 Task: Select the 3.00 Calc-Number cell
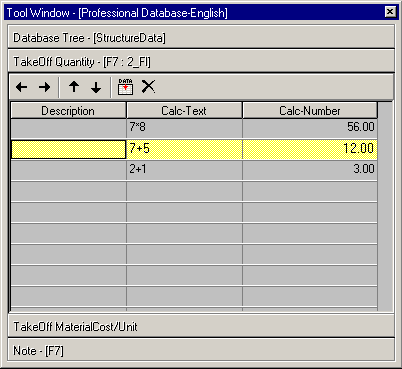point(310,170)
